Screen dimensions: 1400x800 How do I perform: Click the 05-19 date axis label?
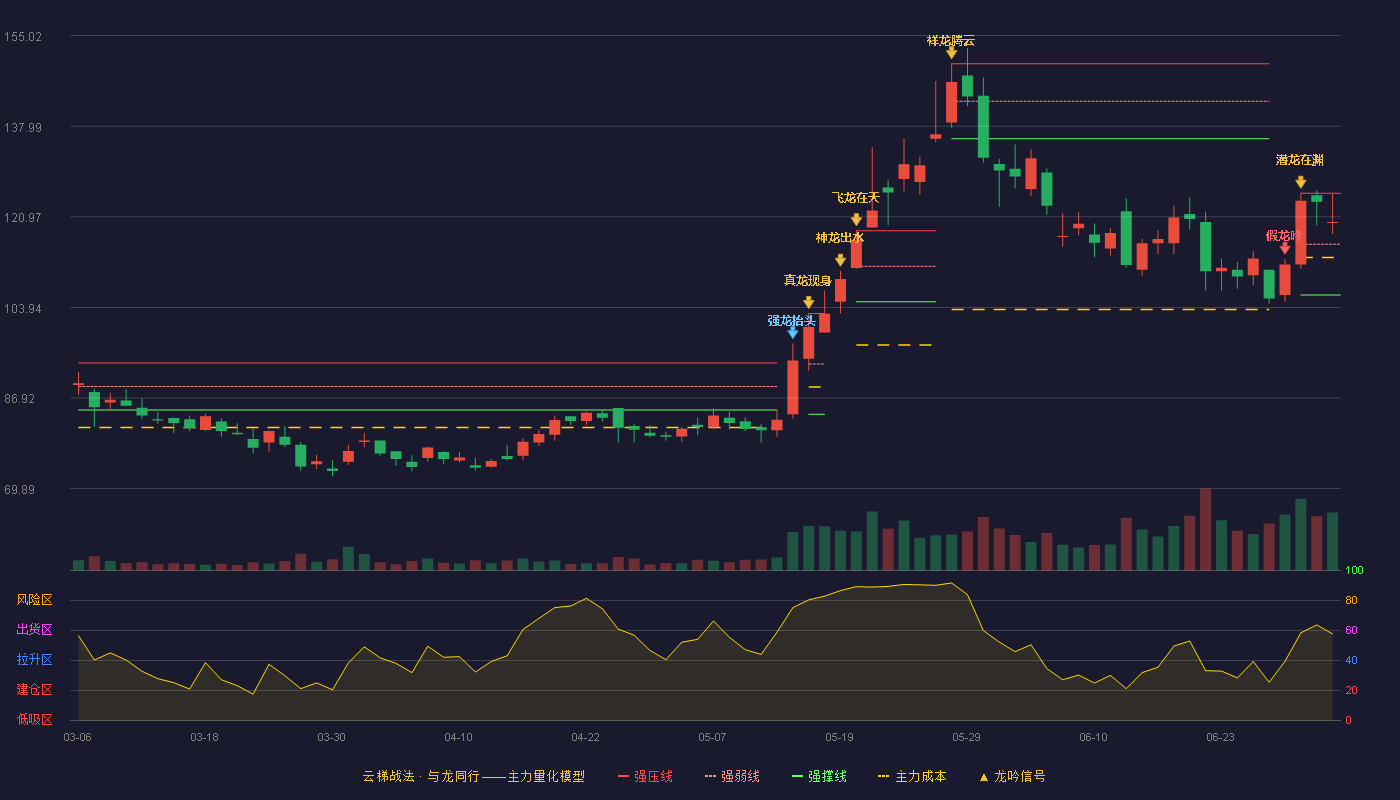tap(839, 737)
